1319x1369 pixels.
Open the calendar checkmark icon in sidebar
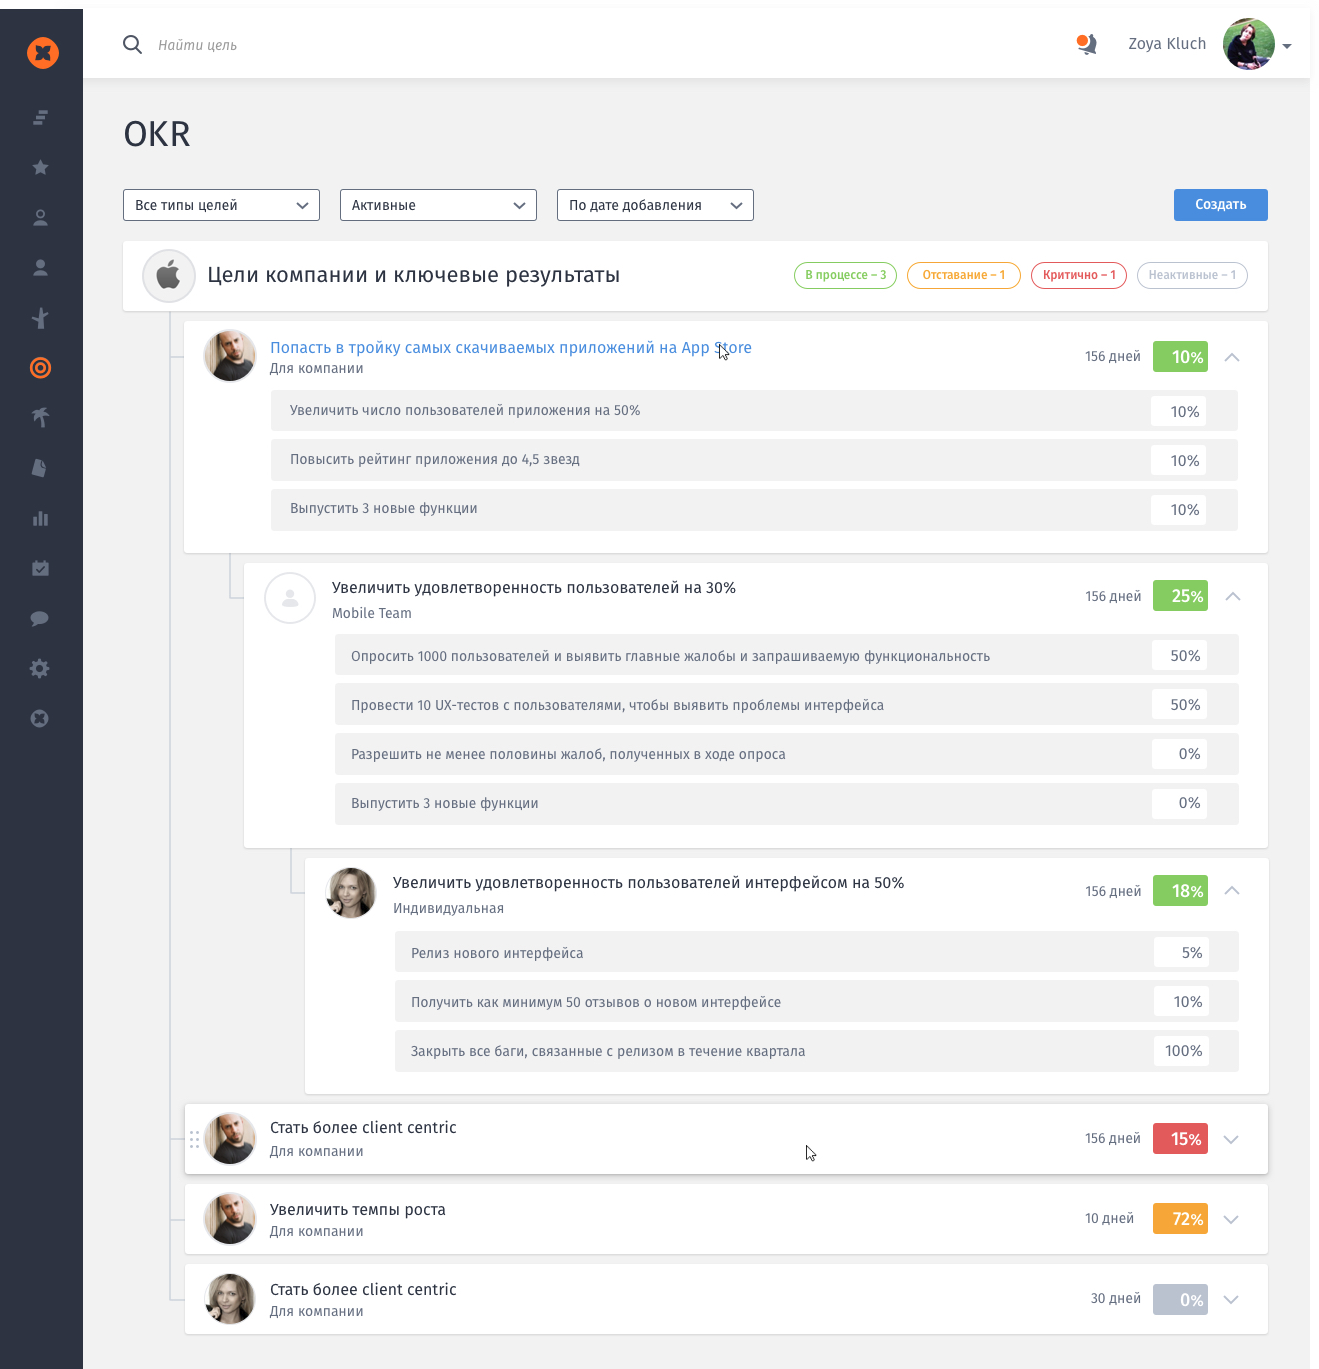[41, 568]
